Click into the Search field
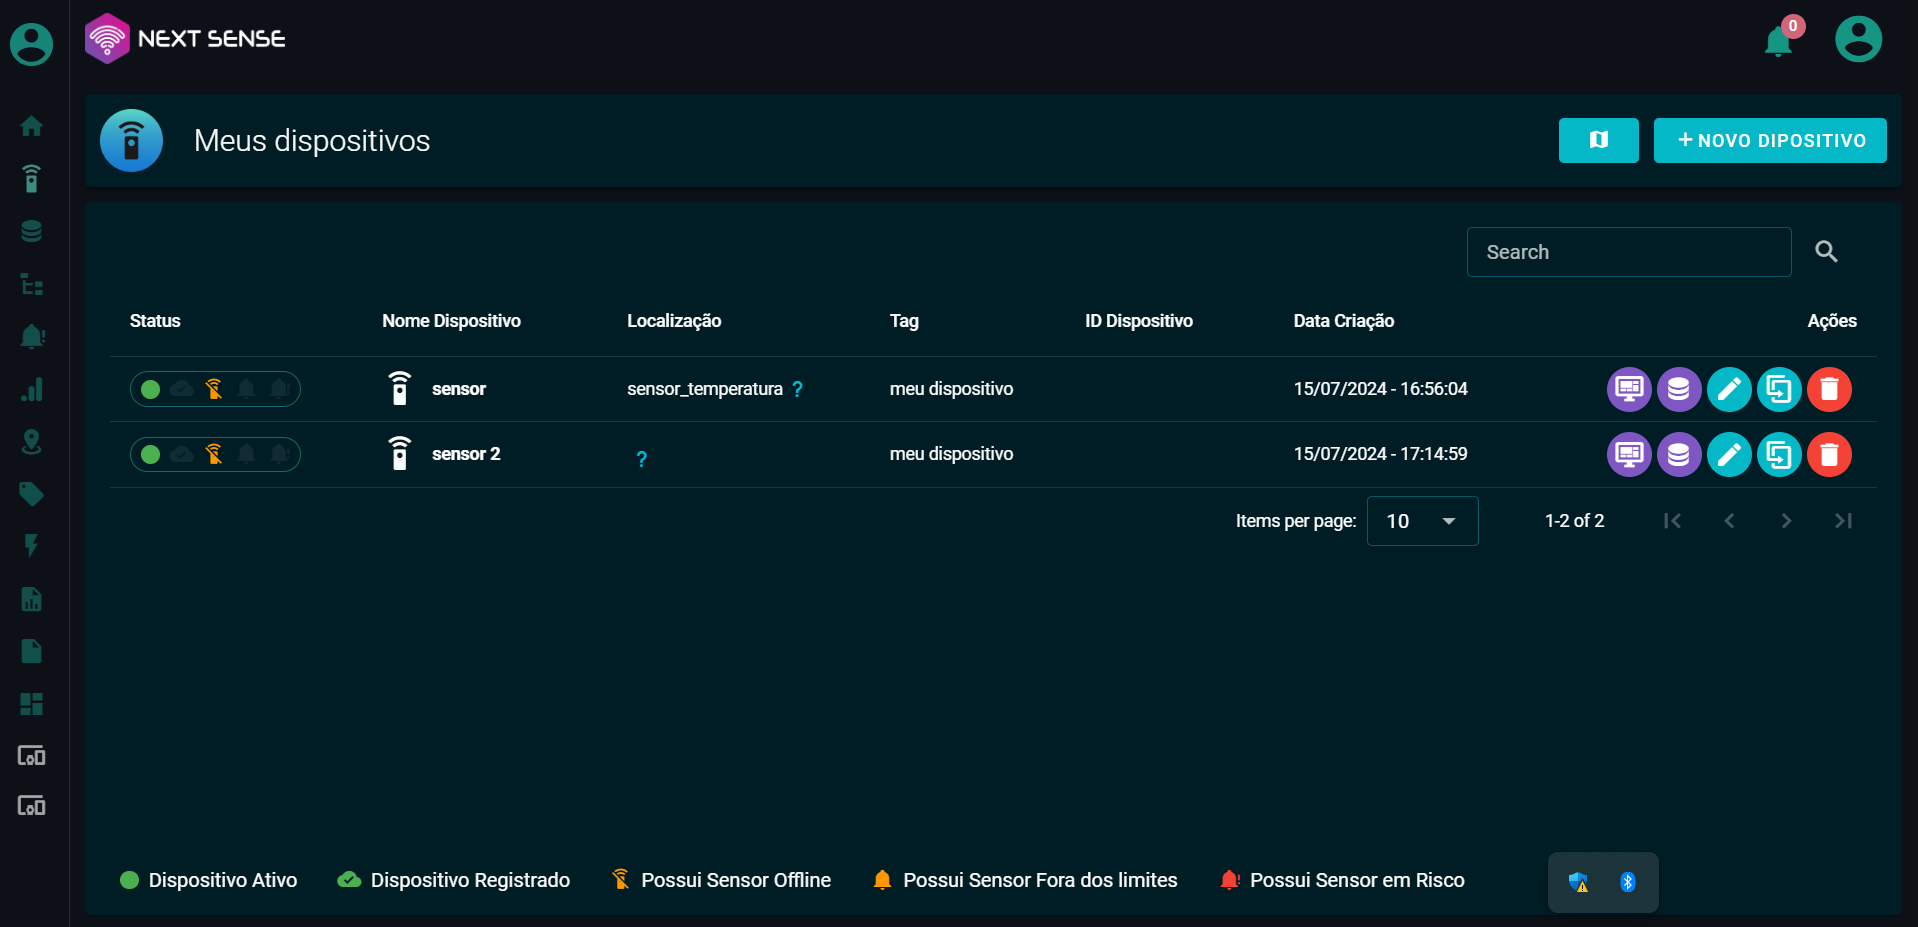 (x=1628, y=252)
